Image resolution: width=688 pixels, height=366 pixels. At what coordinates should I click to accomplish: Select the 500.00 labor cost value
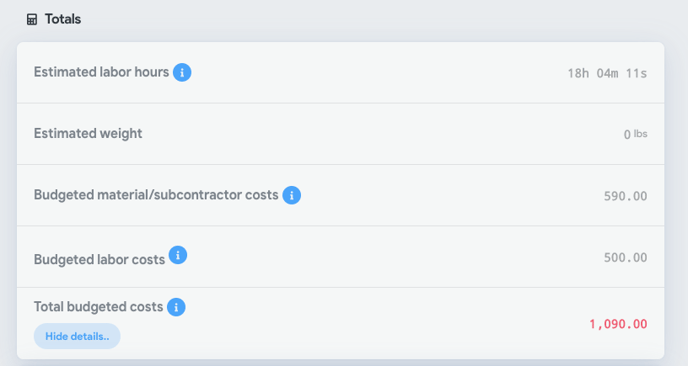point(625,258)
